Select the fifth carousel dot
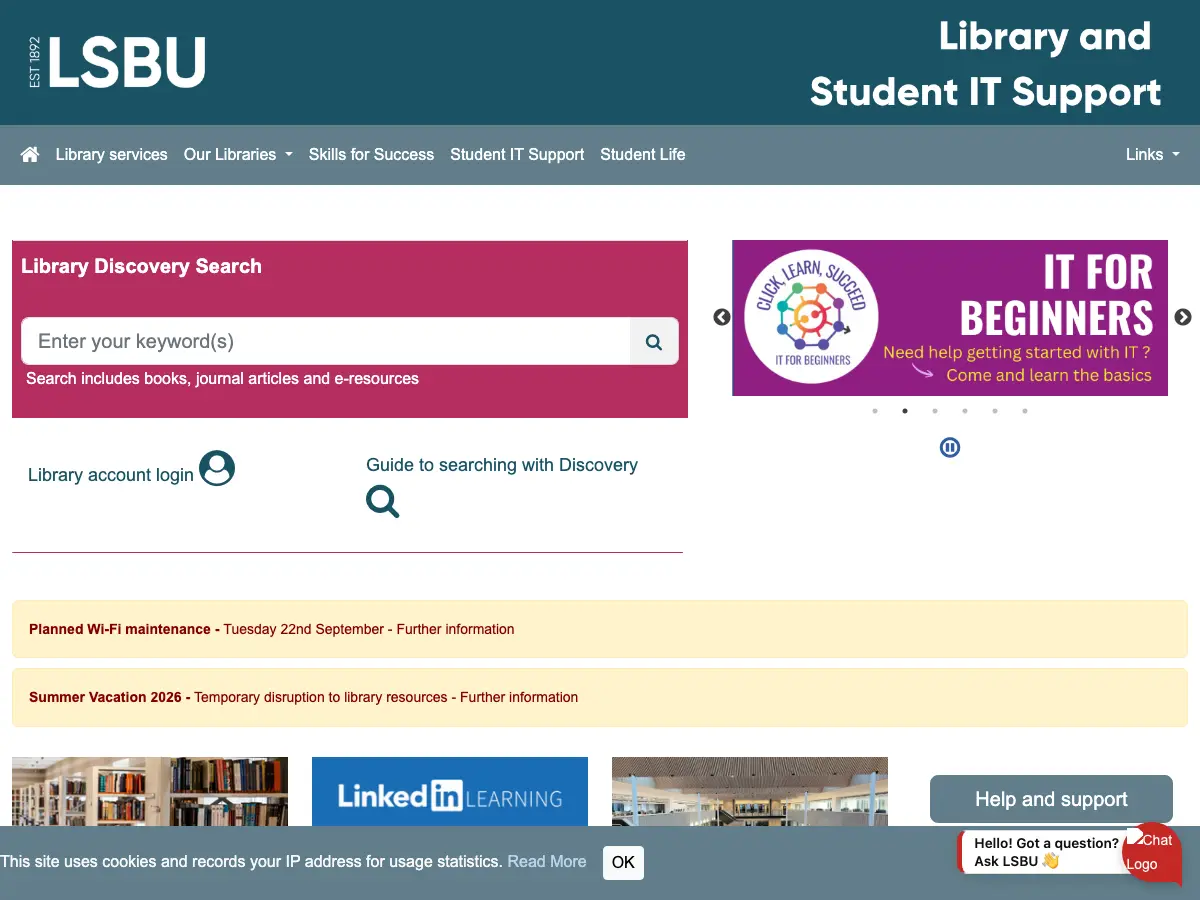This screenshot has height=900, width=1200. pos(995,411)
